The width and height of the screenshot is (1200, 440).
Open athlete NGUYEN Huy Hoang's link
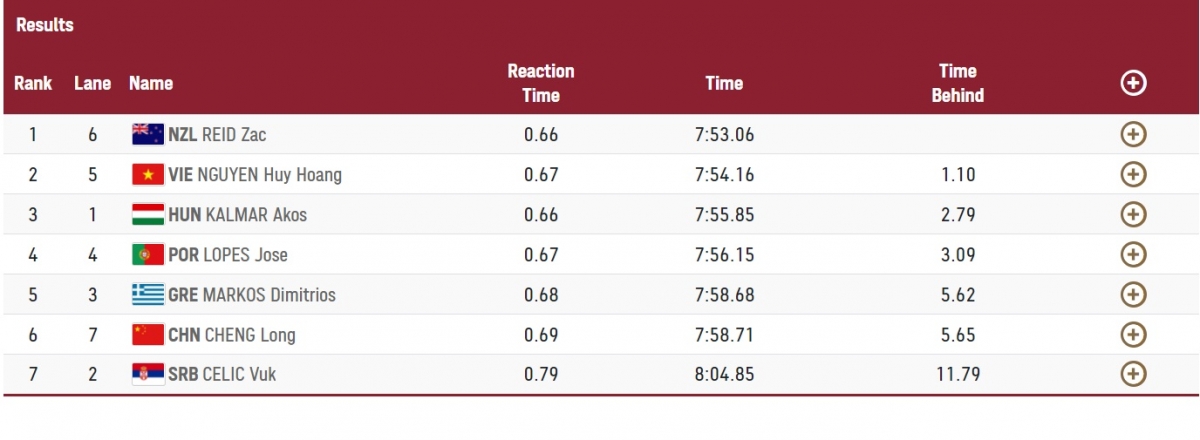pyautogui.click(x=272, y=175)
